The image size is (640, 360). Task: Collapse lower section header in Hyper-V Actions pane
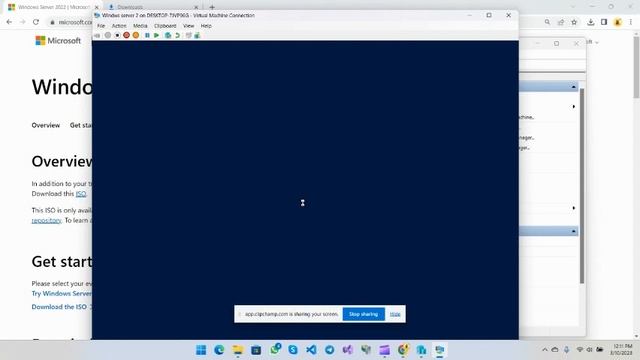click(x=573, y=231)
